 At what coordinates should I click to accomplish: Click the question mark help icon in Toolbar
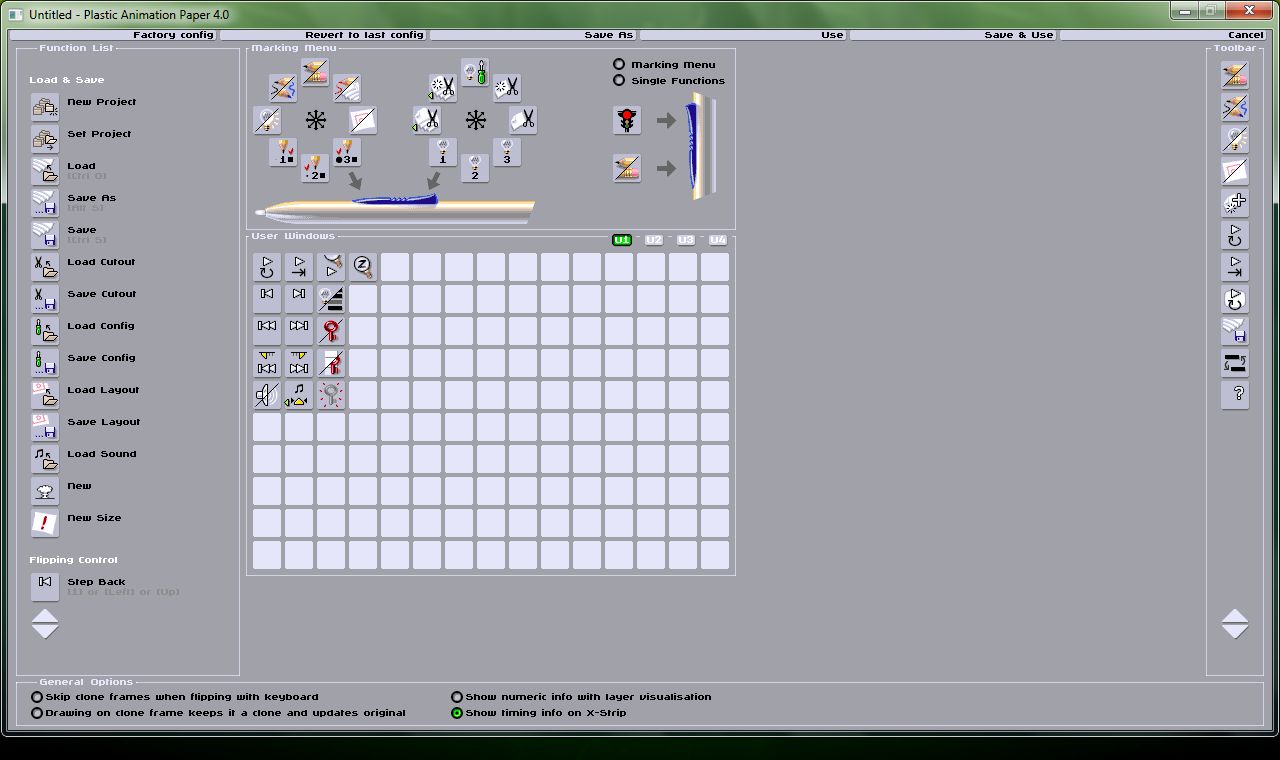1235,395
